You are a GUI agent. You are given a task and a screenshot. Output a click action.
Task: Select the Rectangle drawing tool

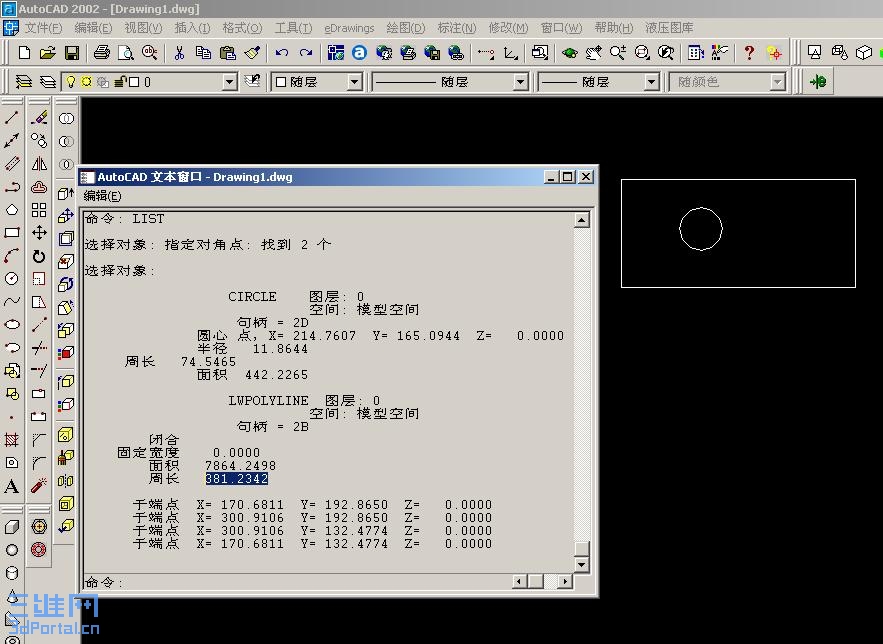point(12,232)
